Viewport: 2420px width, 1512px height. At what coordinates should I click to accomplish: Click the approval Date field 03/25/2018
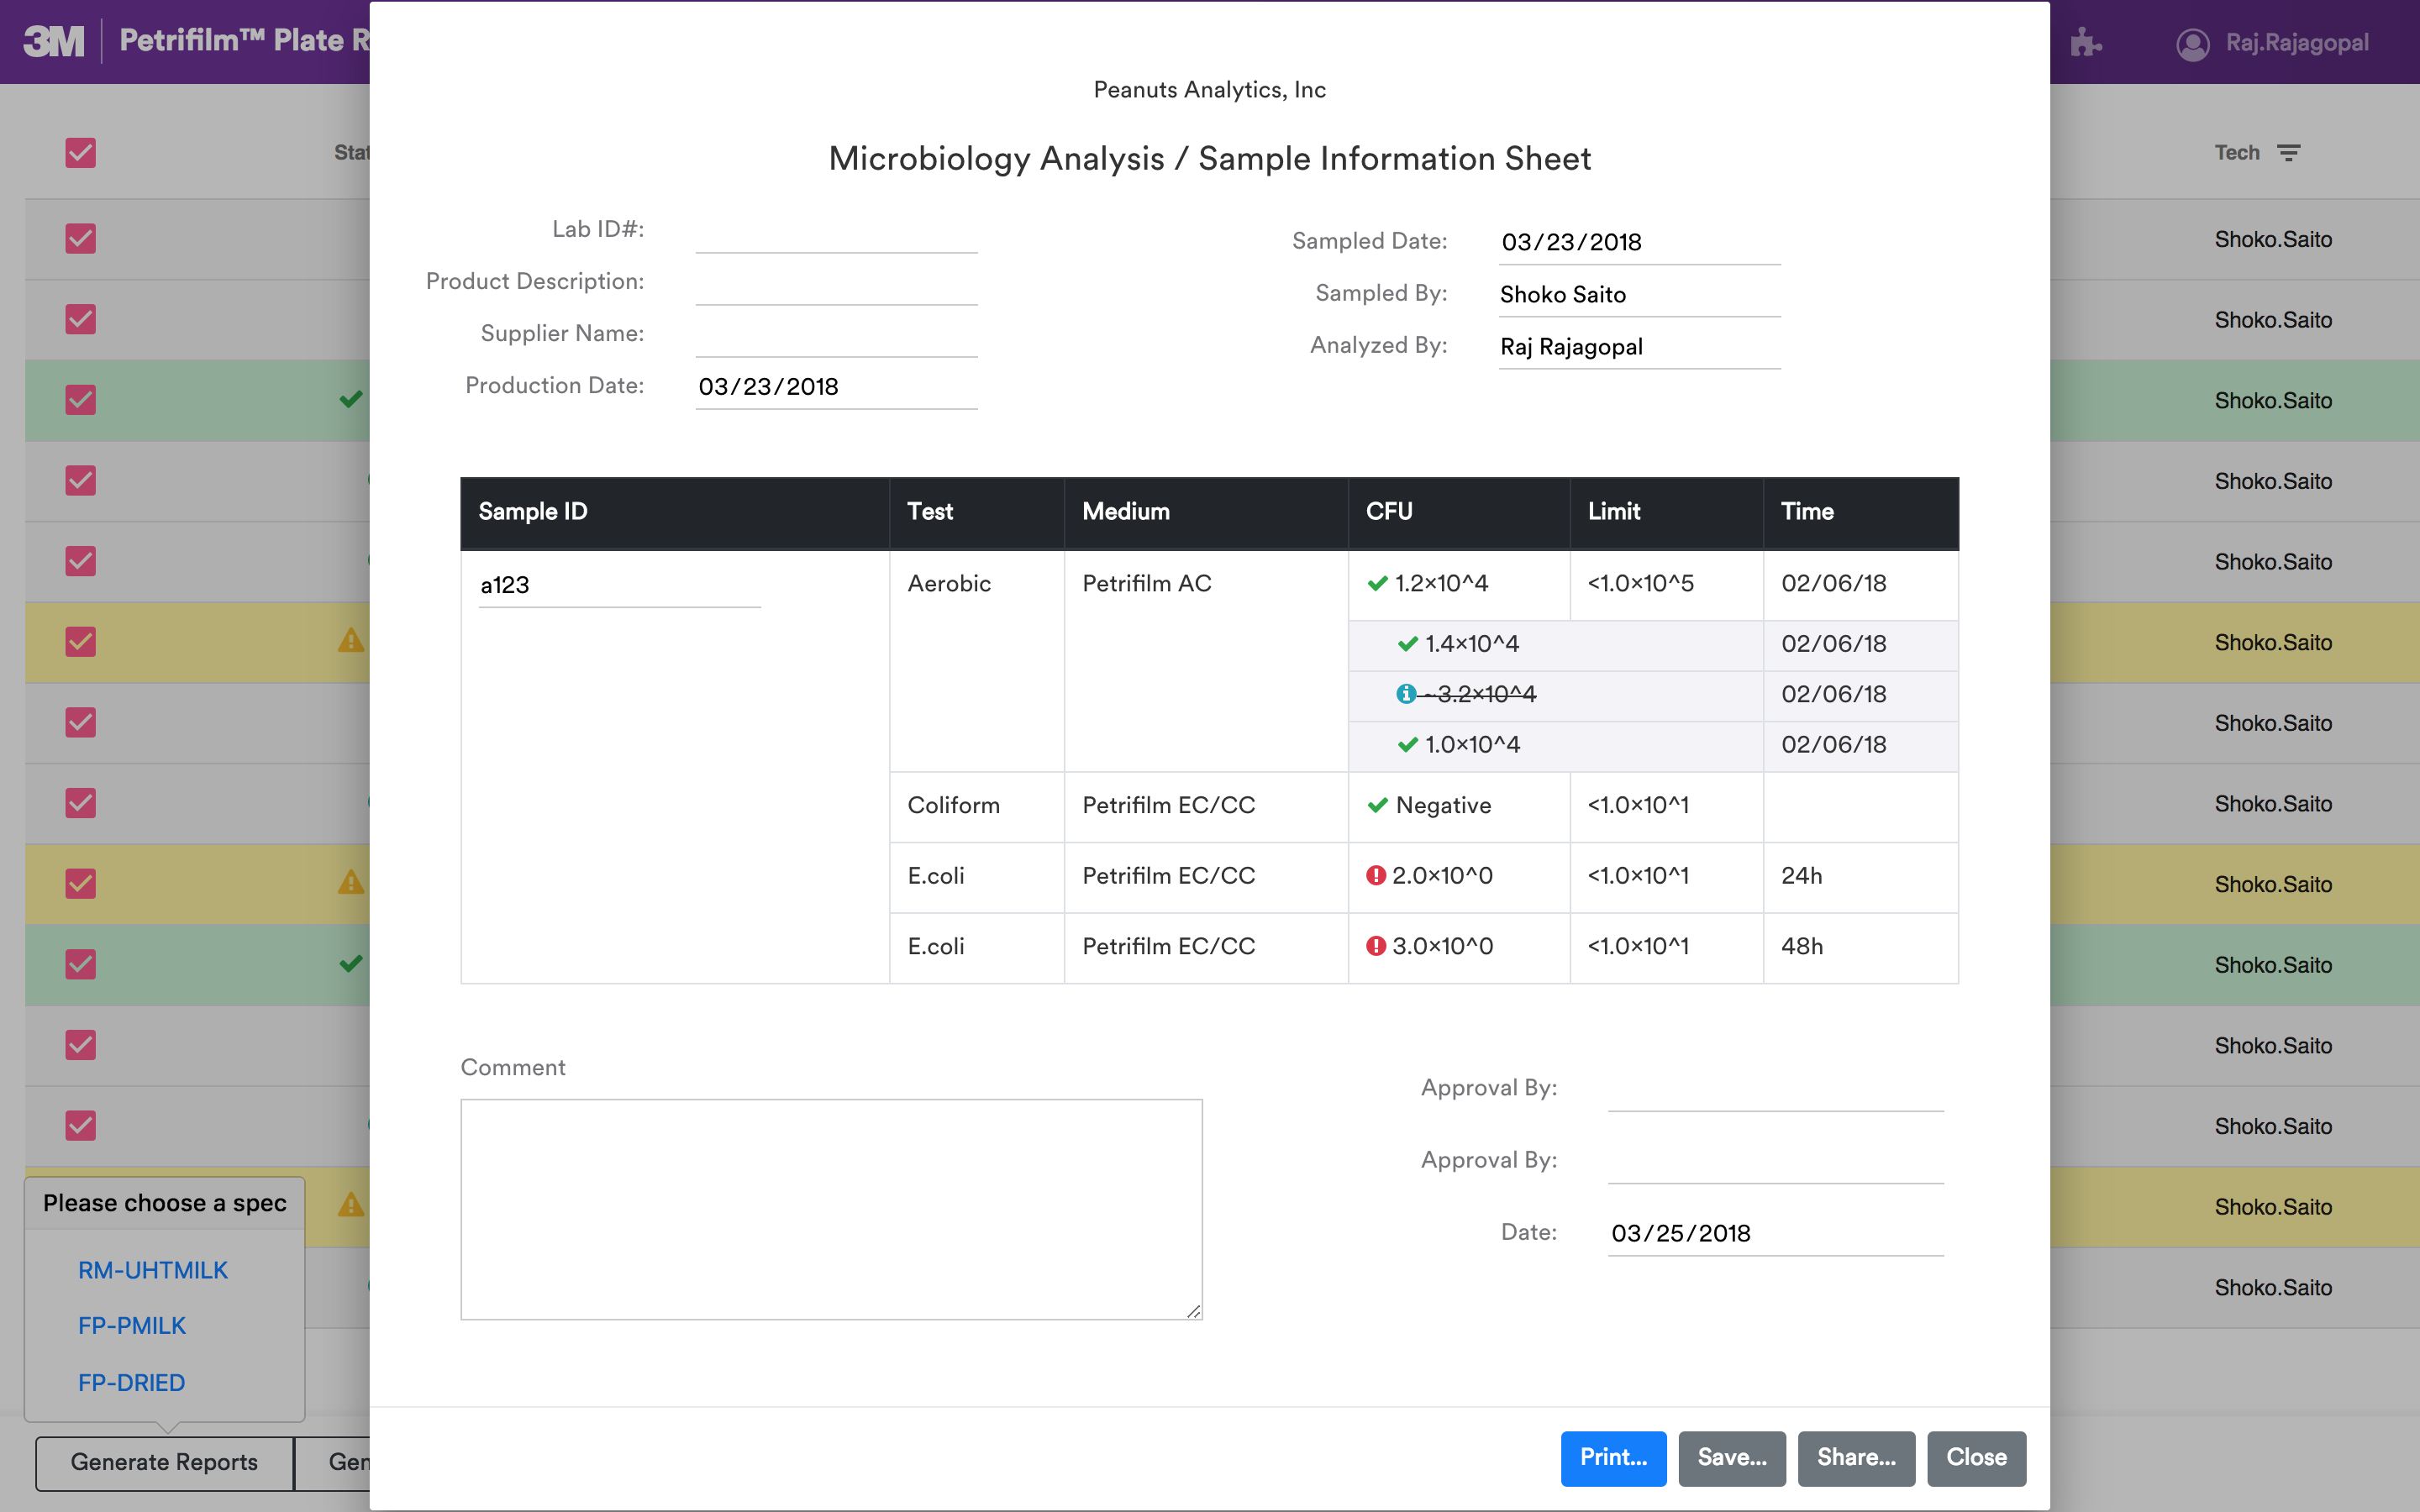[x=1775, y=1234]
